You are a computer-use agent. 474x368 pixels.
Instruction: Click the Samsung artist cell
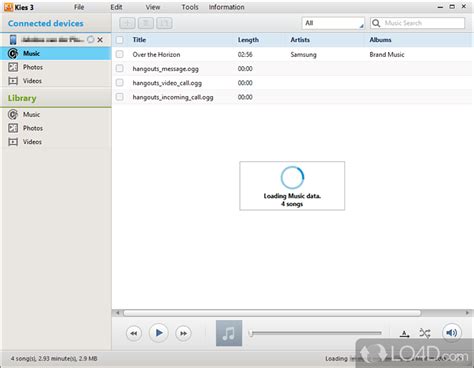[303, 54]
